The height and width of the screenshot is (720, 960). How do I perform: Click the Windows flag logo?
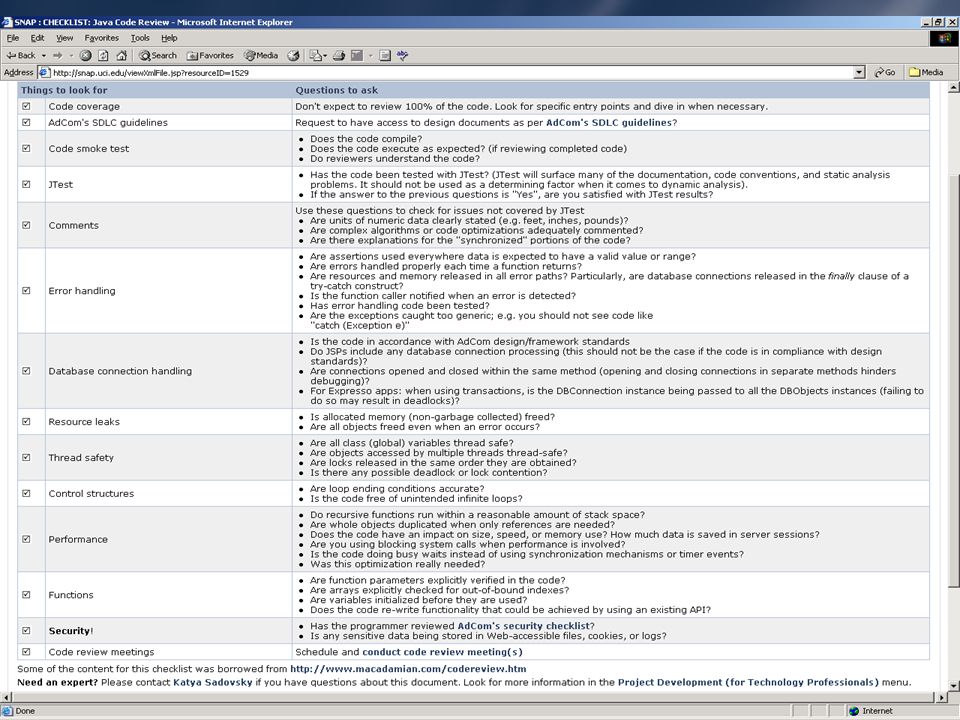[944, 38]
